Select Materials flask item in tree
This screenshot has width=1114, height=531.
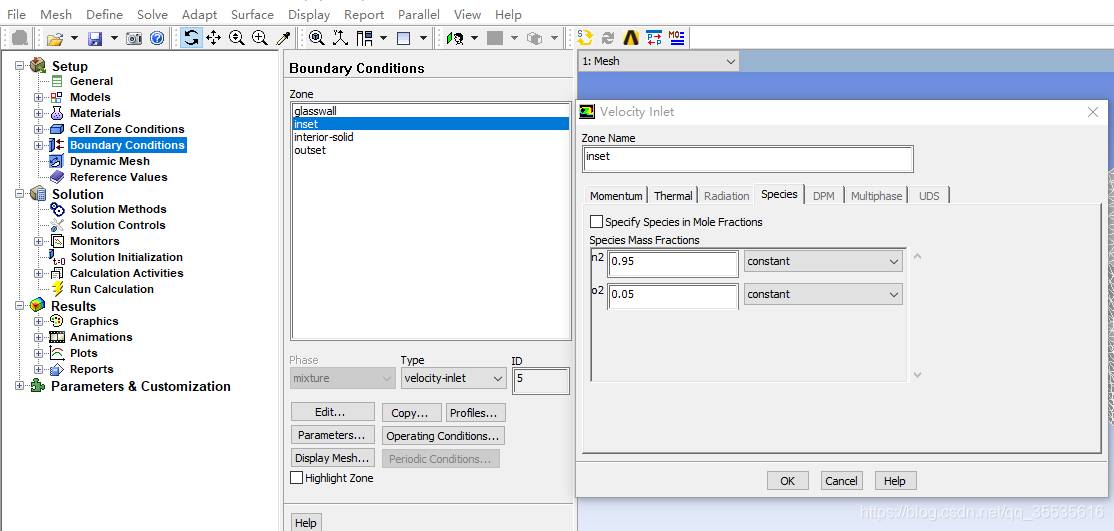click(95, 113)
